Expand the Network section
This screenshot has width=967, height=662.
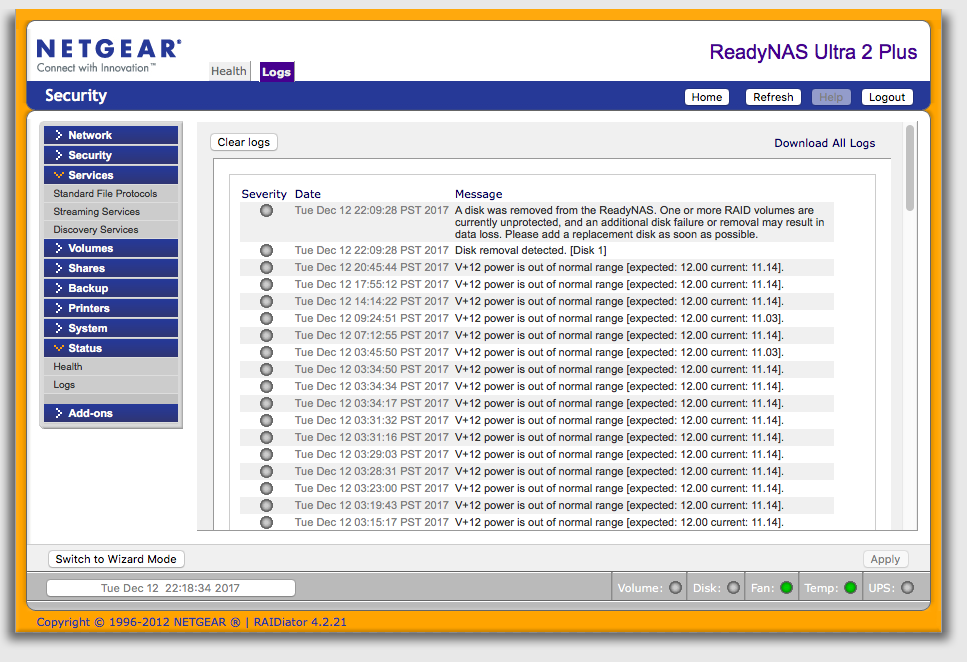[x=110, y=134]
